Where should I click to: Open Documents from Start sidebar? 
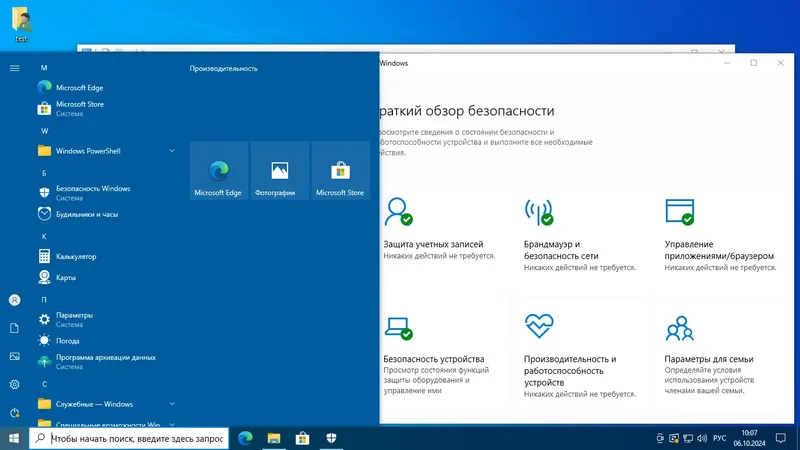[14, 328]
